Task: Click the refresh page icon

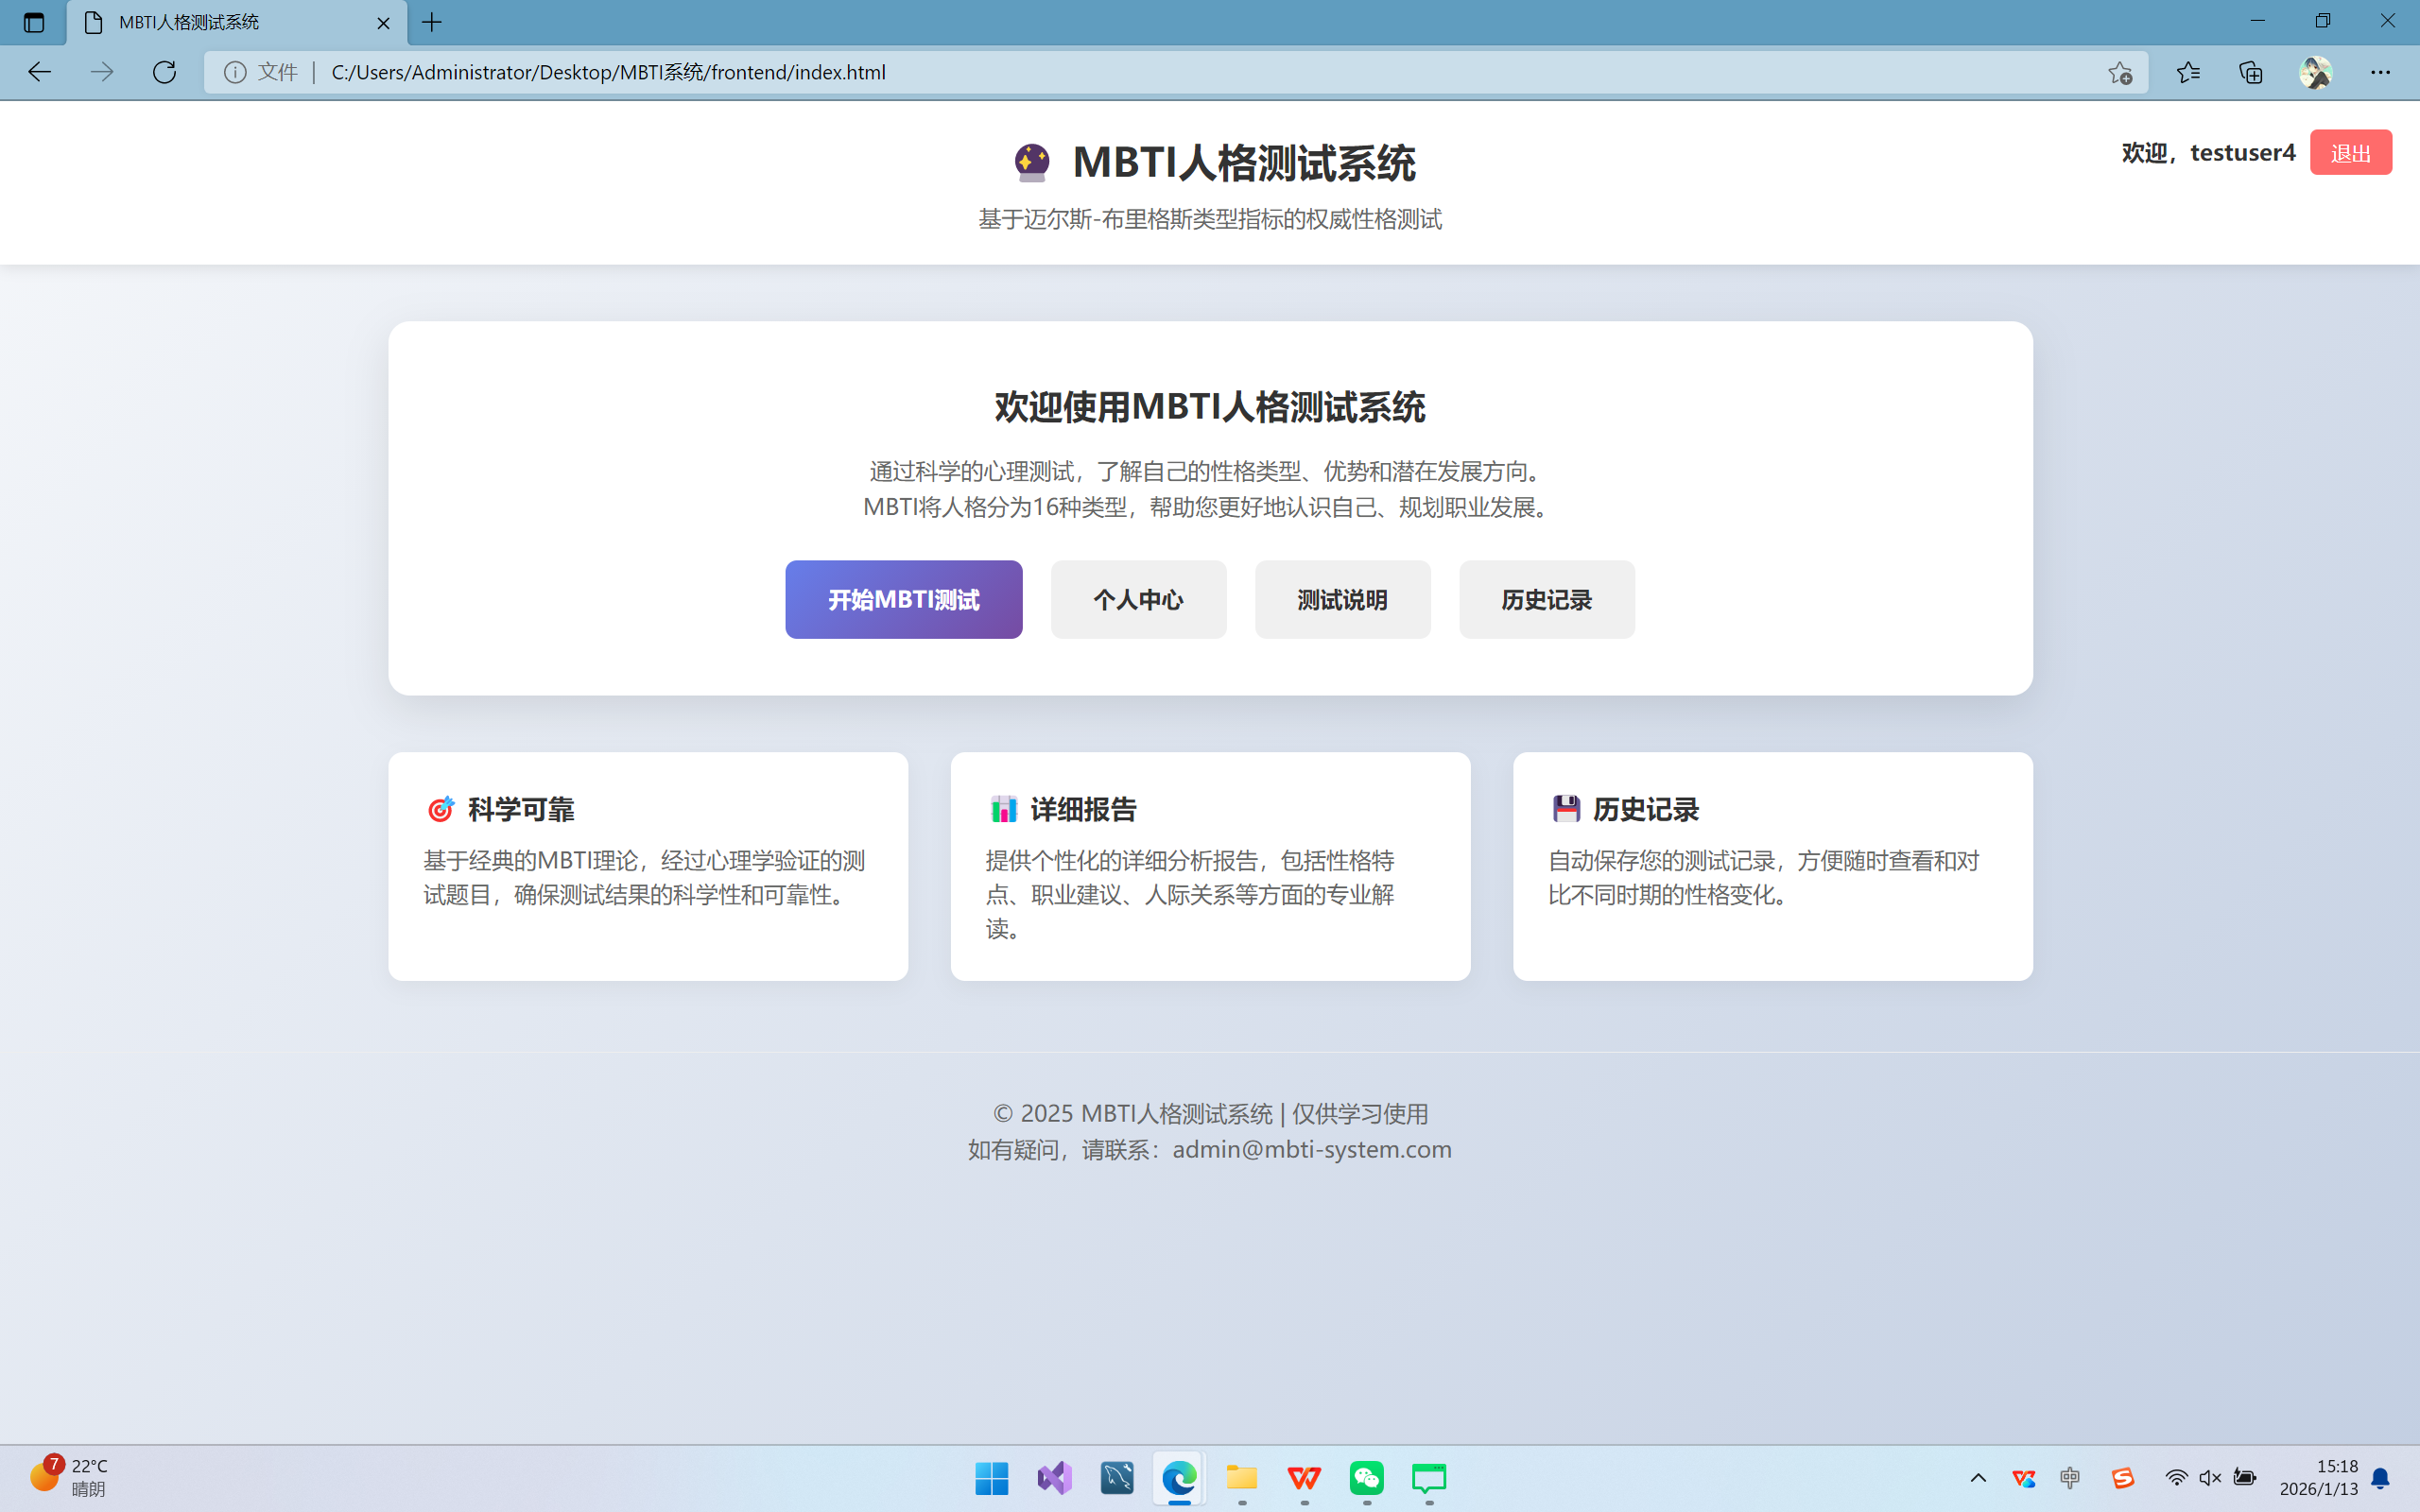Action: pos(164,72)
